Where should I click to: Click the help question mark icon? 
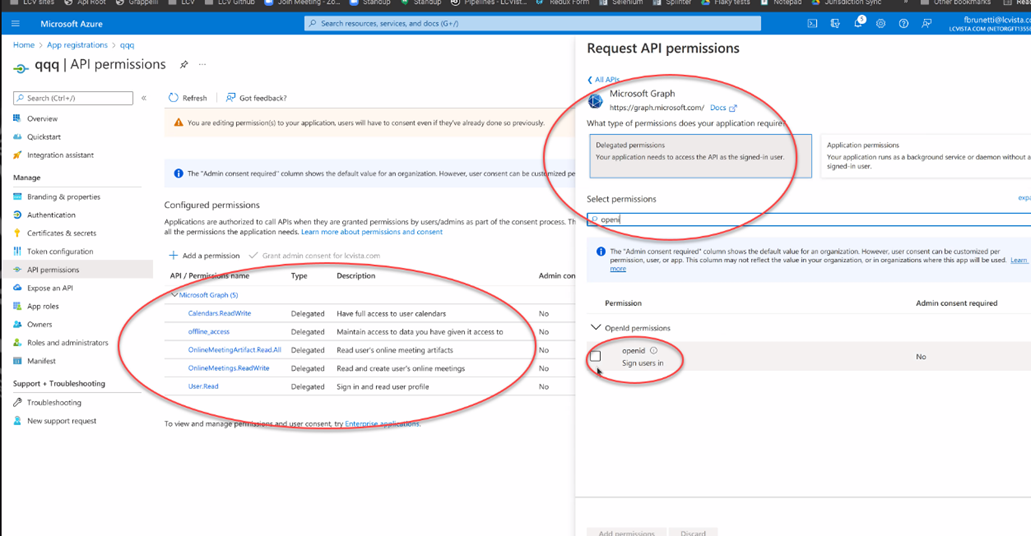pyautogui.click(x=904, y=23)
